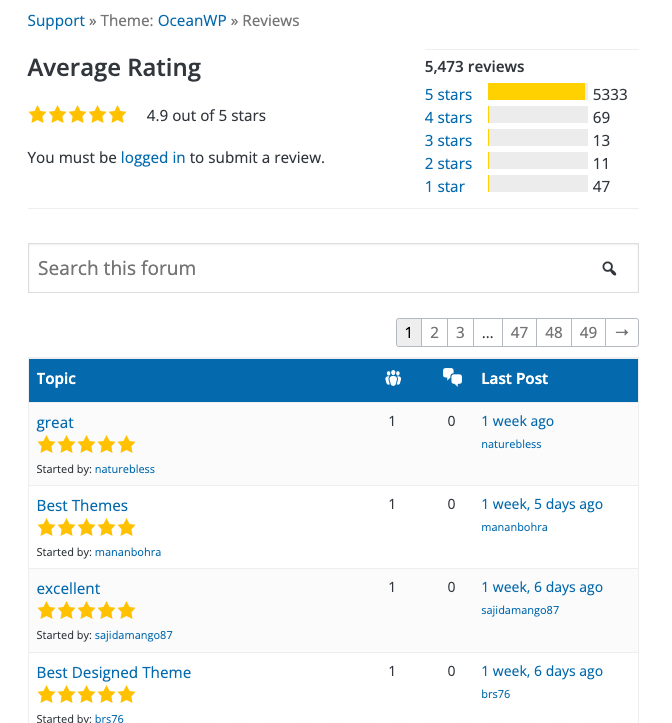This screenshot has height=723, width=672.
Task: Open the Support breadcrumb link
Action: (56, 20)
